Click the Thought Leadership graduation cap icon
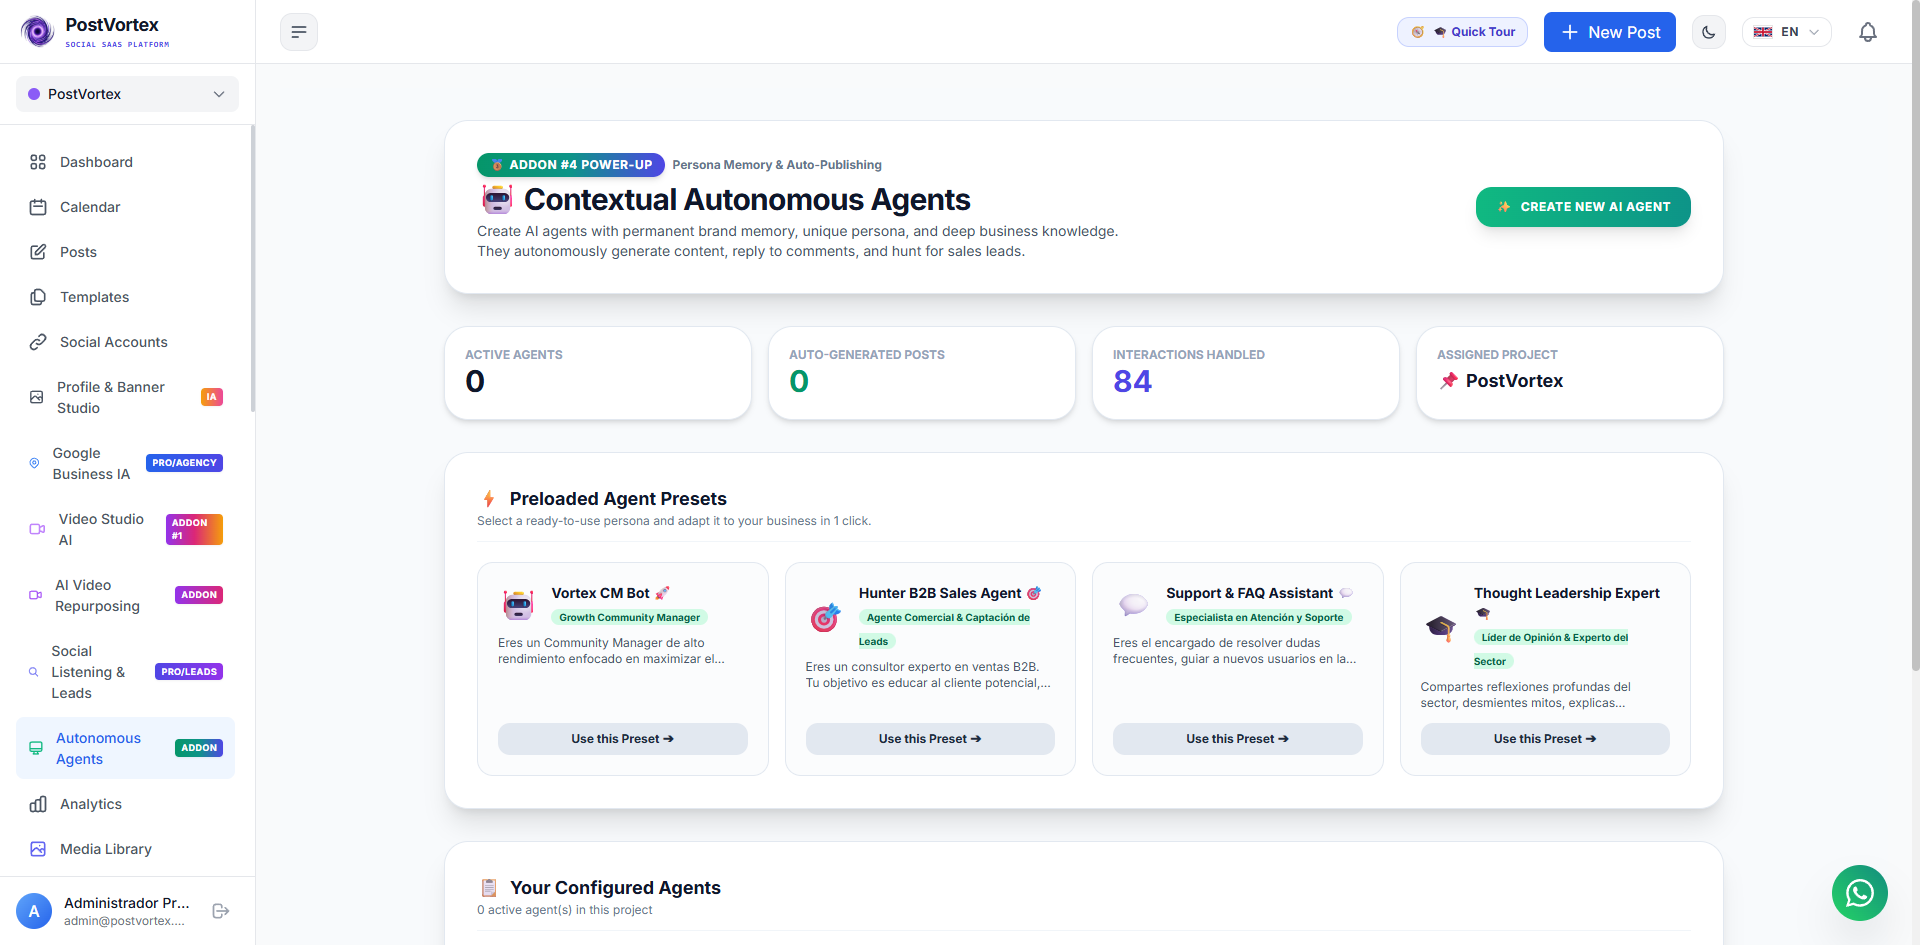 point(1441,628)
